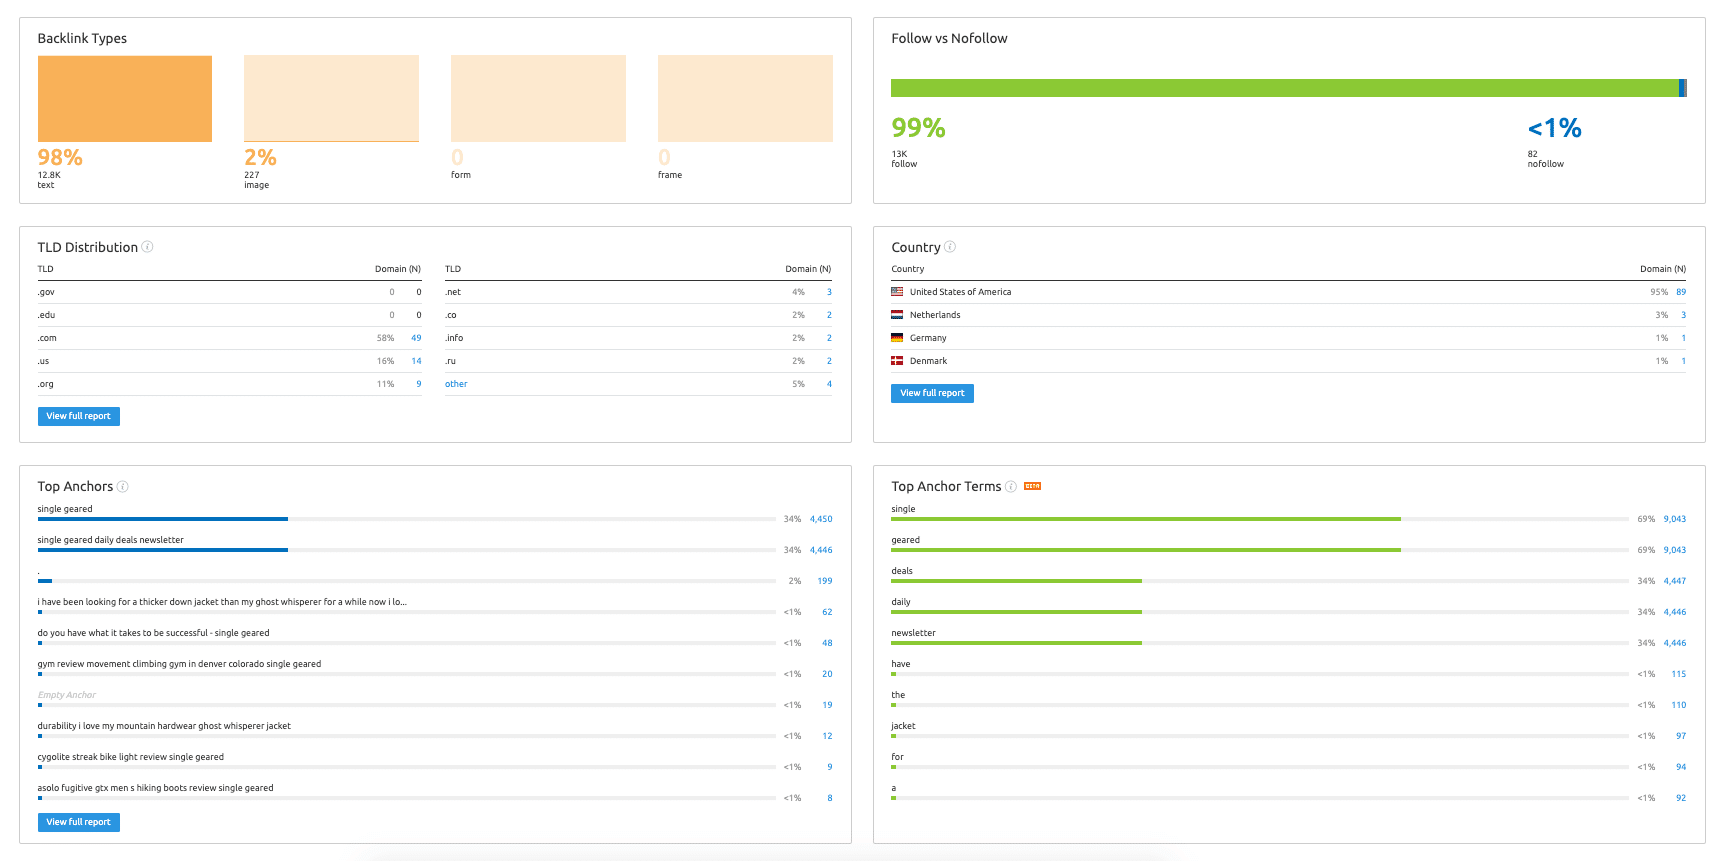1727x861 pixels.
Task: Click the Top Anchor Terms info icon
Action: [x=1011, y=487]
